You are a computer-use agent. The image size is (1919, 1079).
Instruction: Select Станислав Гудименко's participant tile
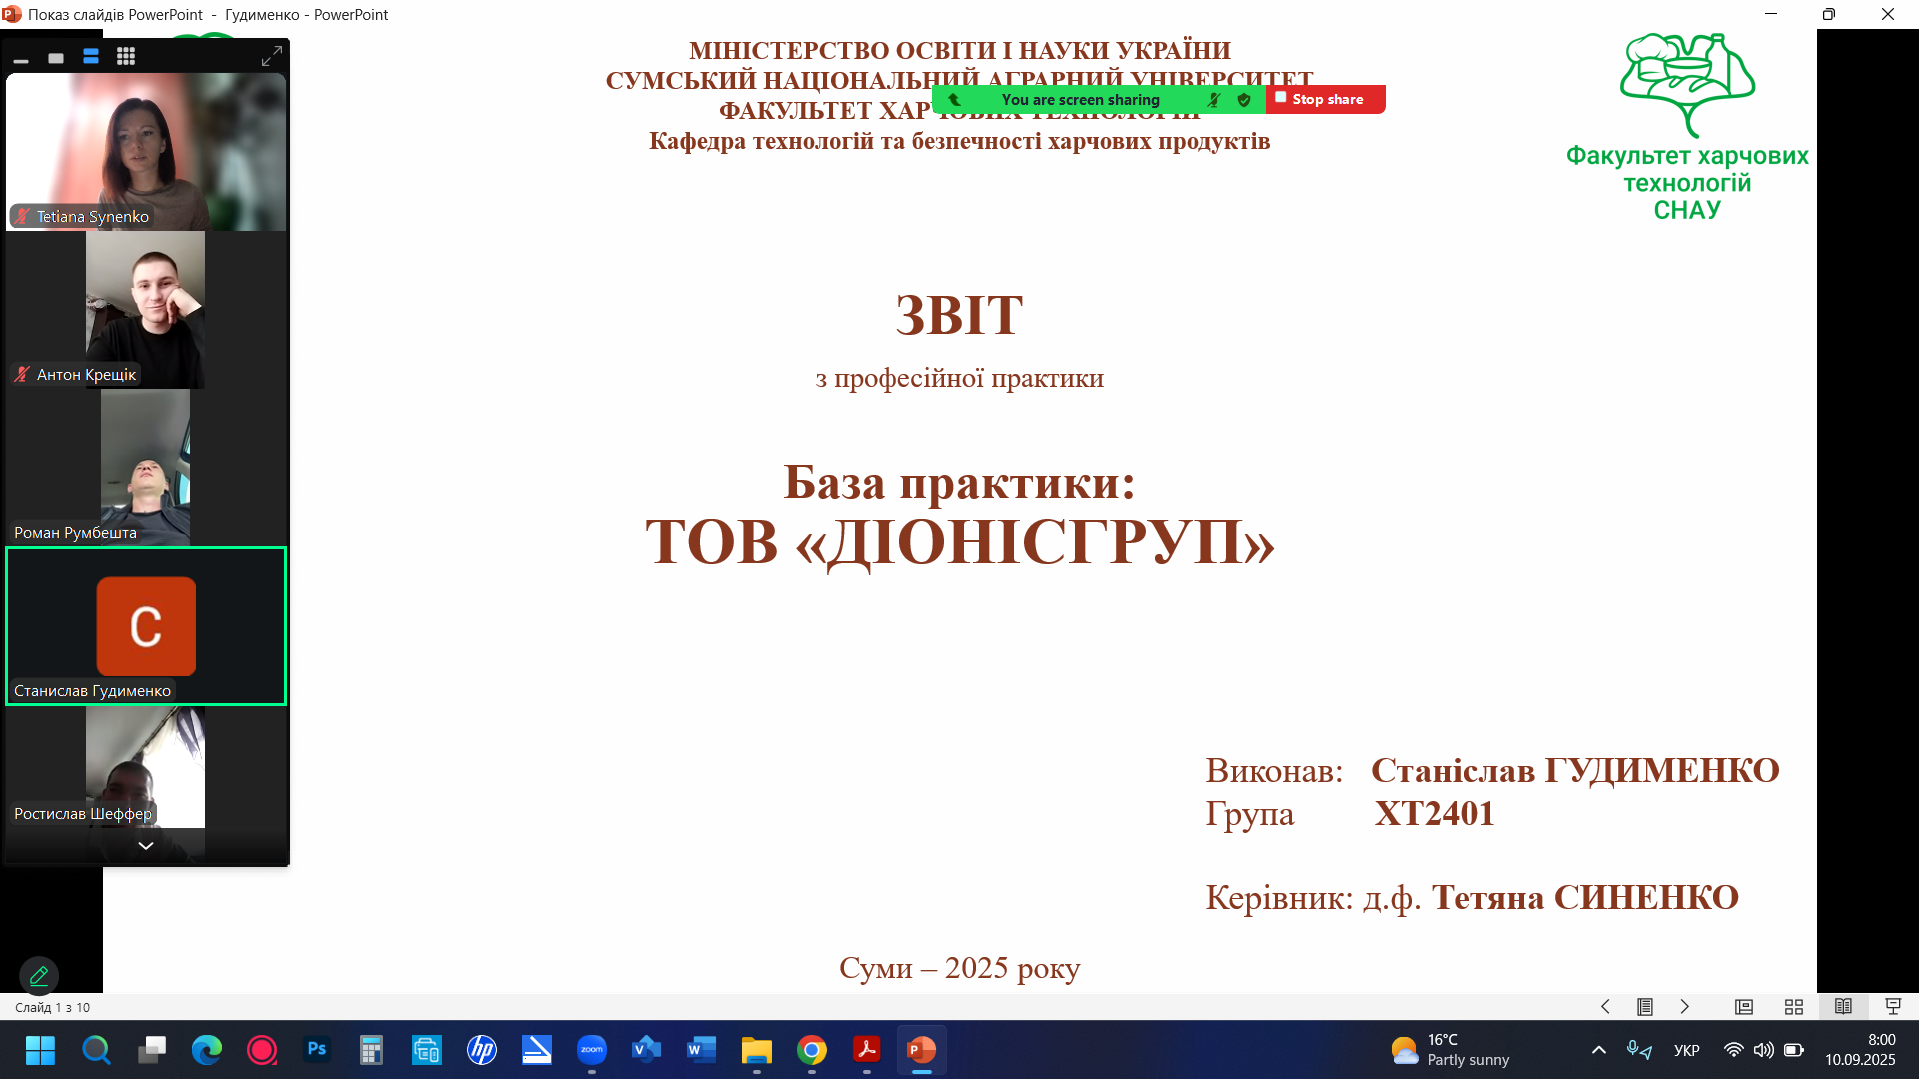tap(146, 626)
